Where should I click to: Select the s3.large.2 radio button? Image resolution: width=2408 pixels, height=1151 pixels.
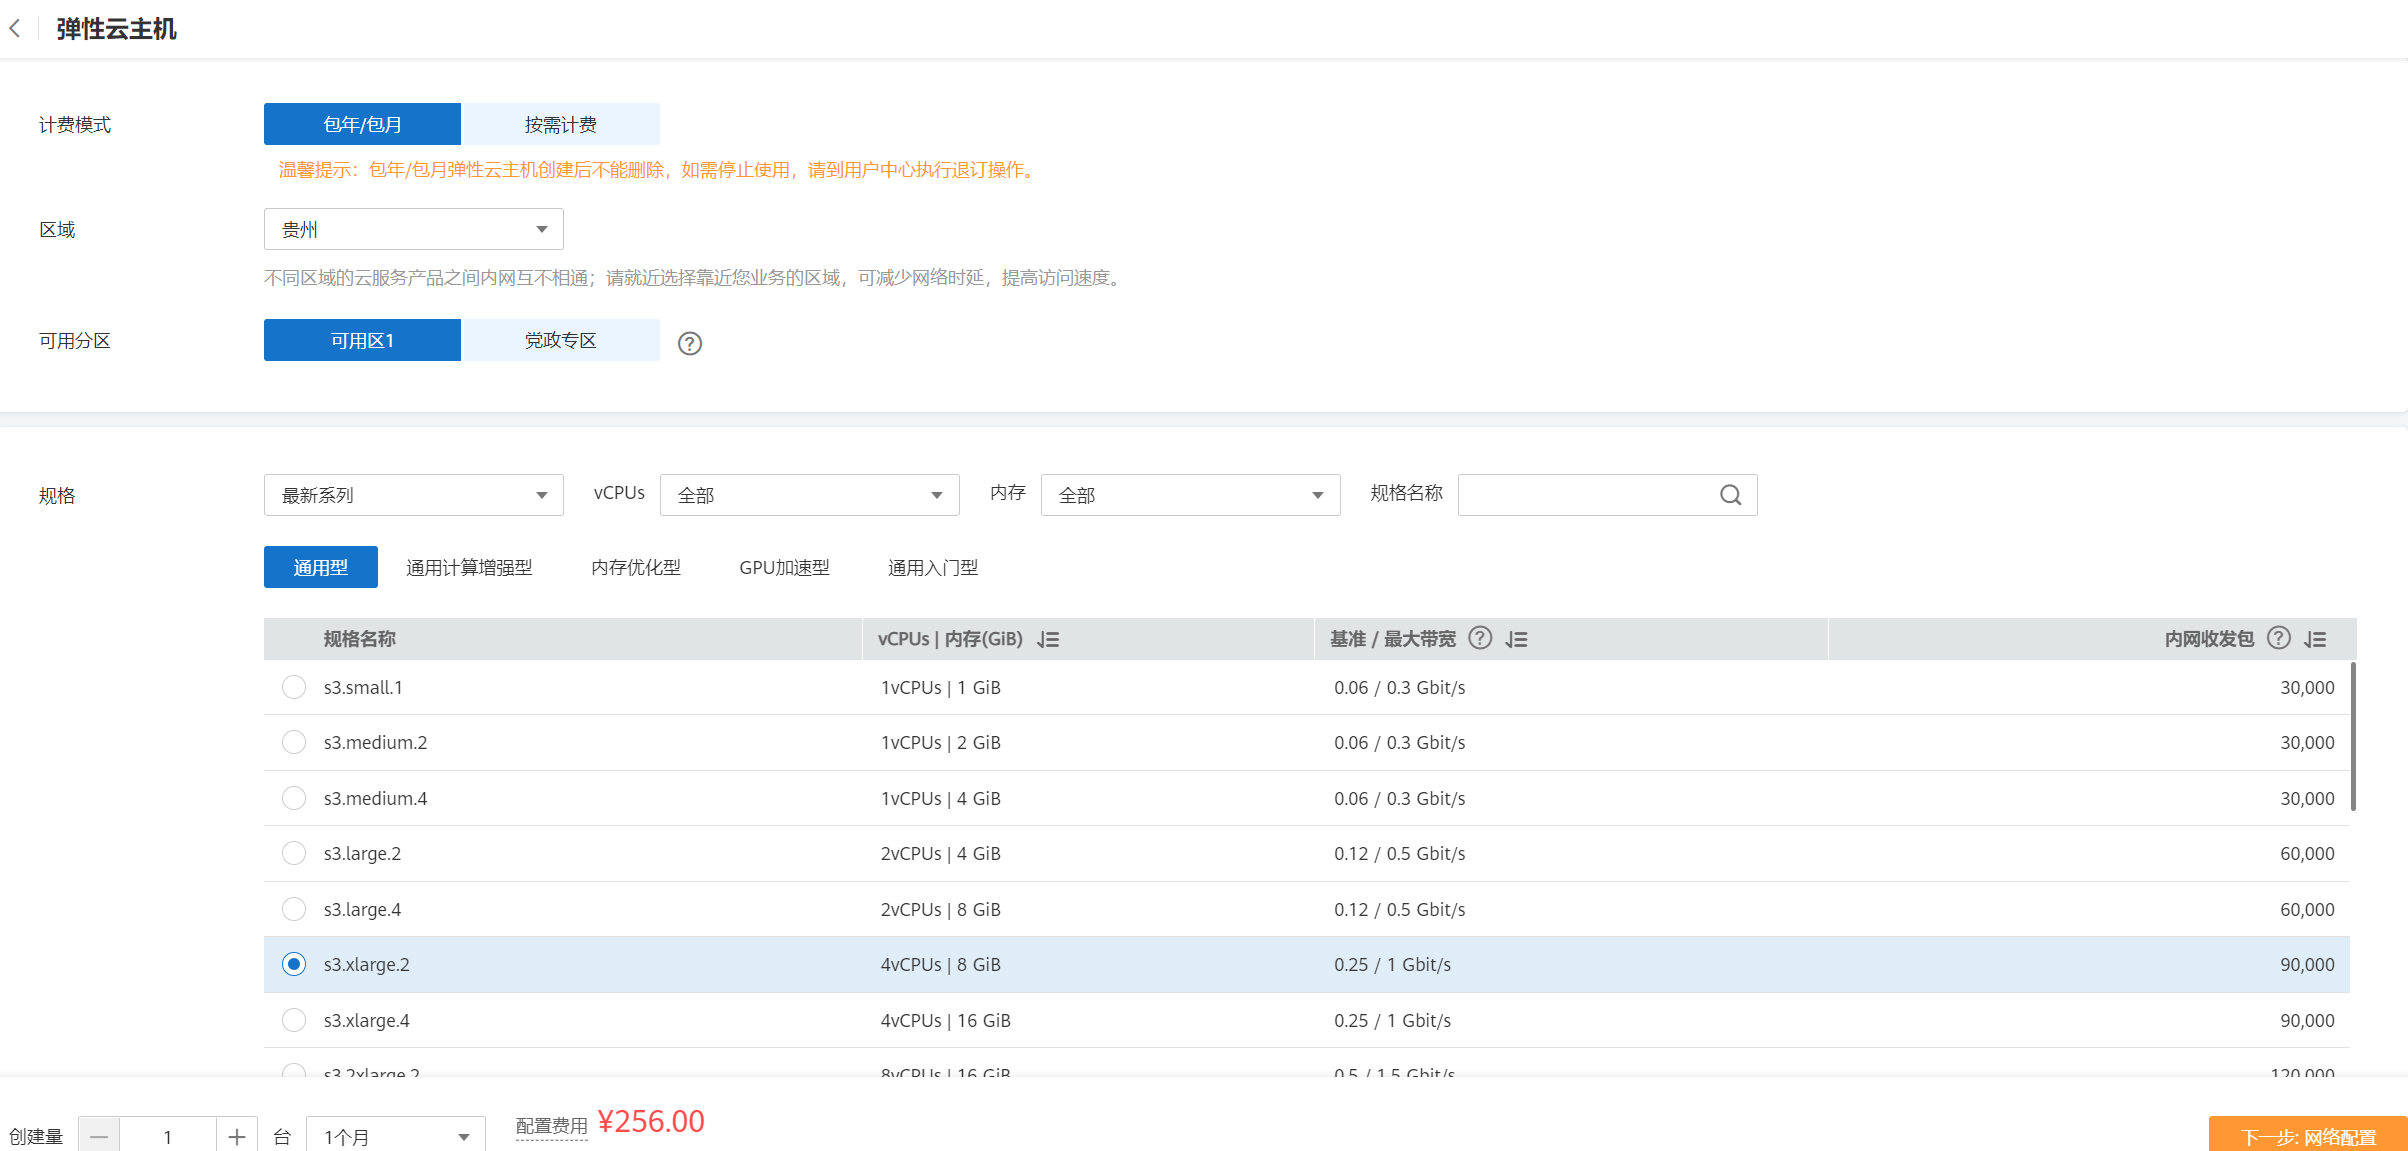click(294, 853)
